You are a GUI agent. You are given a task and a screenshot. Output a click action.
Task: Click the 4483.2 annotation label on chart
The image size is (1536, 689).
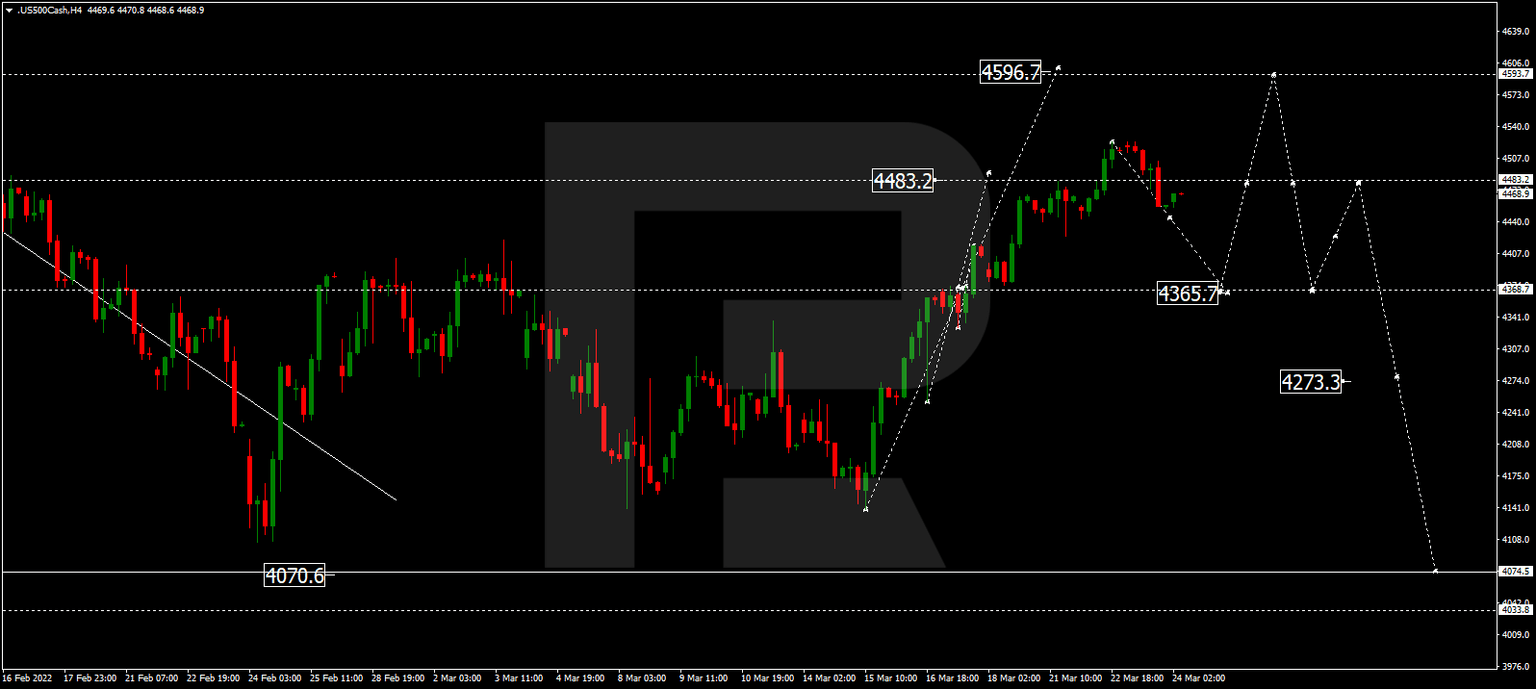(x=902, y=181)
